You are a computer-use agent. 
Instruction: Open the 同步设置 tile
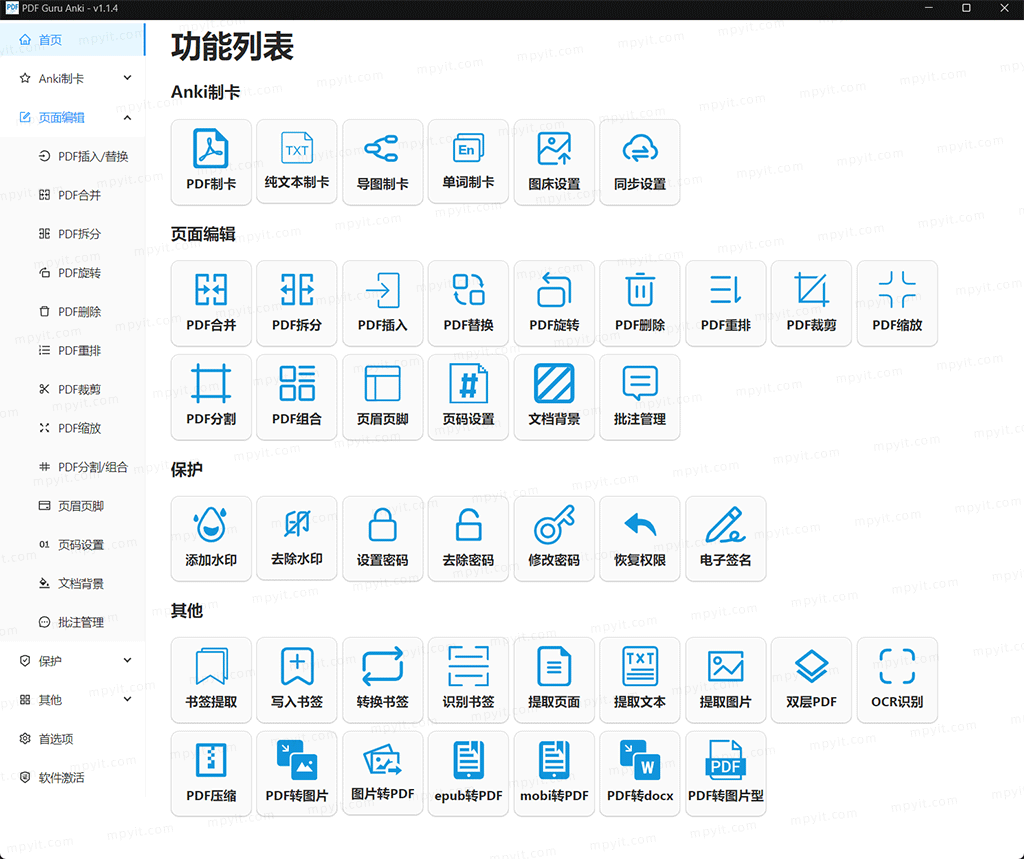coord(640,162)
